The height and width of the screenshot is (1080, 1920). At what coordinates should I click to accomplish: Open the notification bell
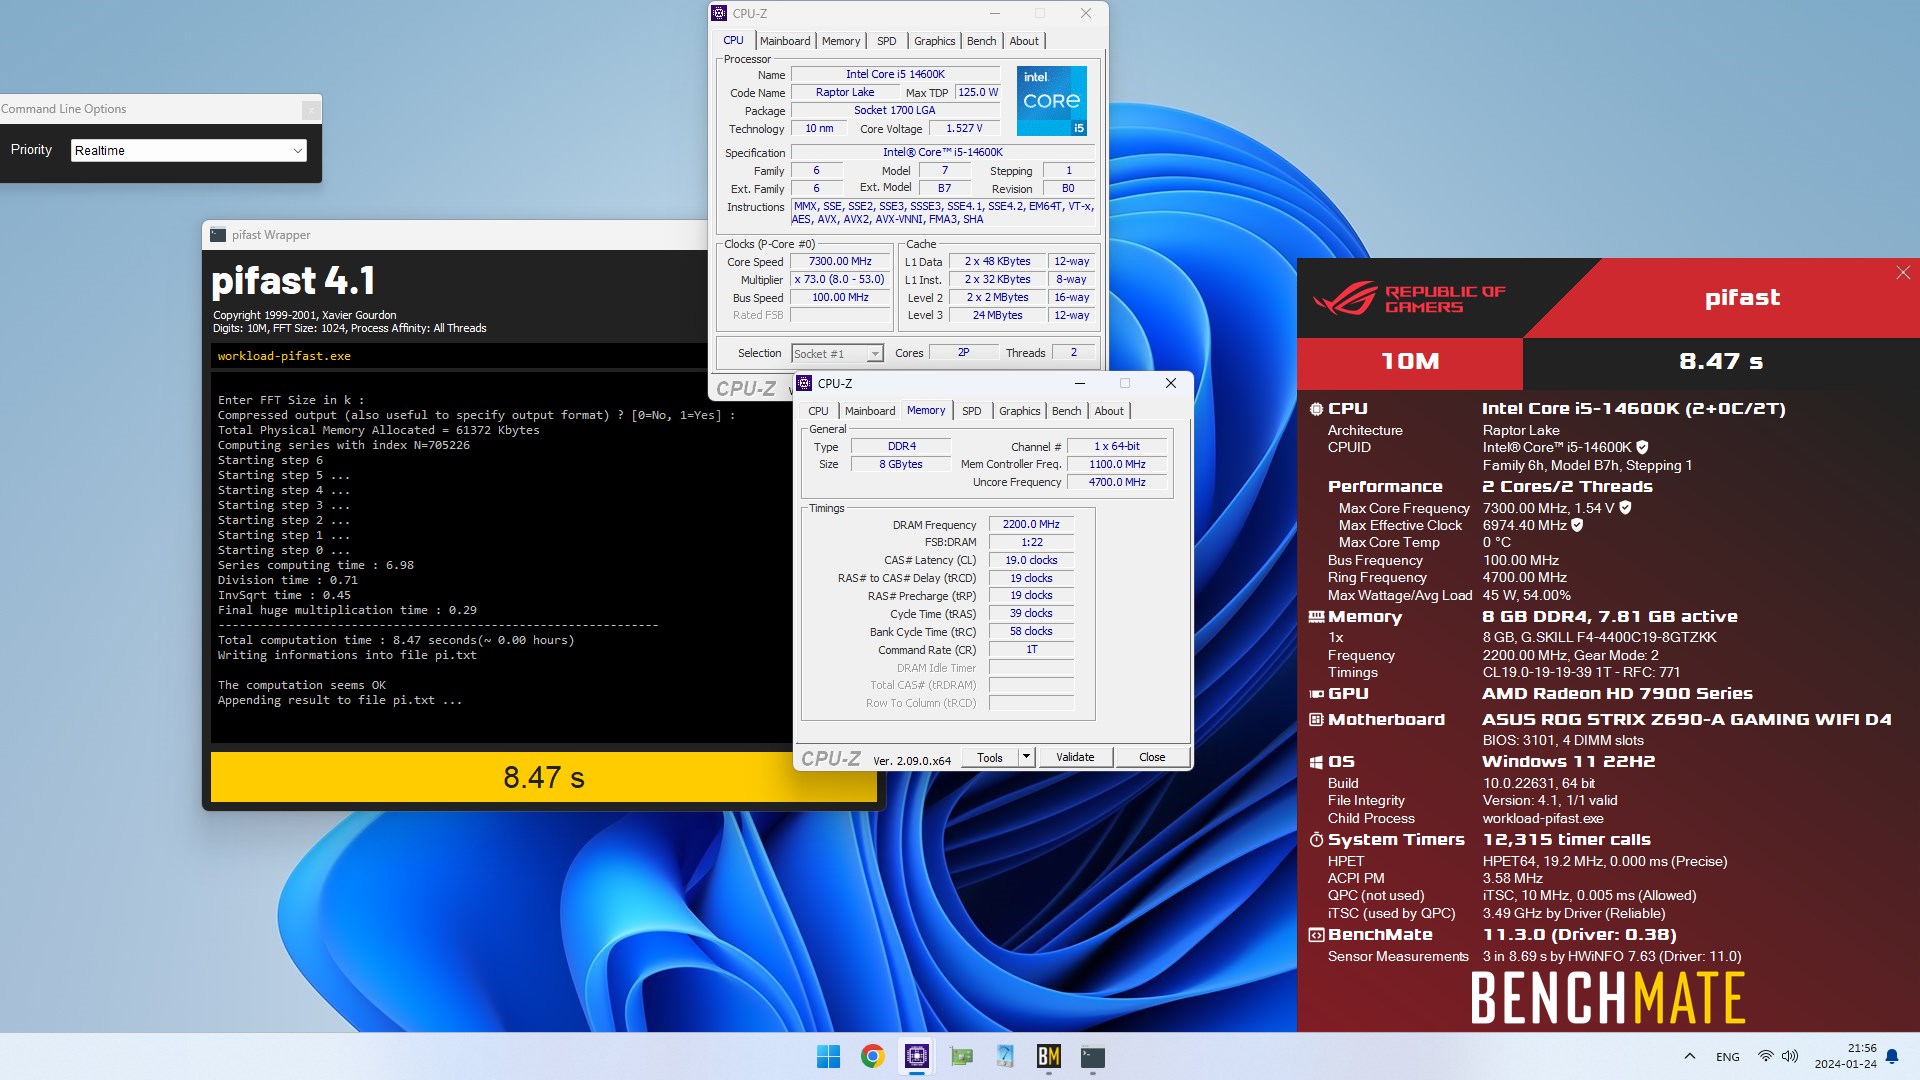[x=1892, y=1056]
